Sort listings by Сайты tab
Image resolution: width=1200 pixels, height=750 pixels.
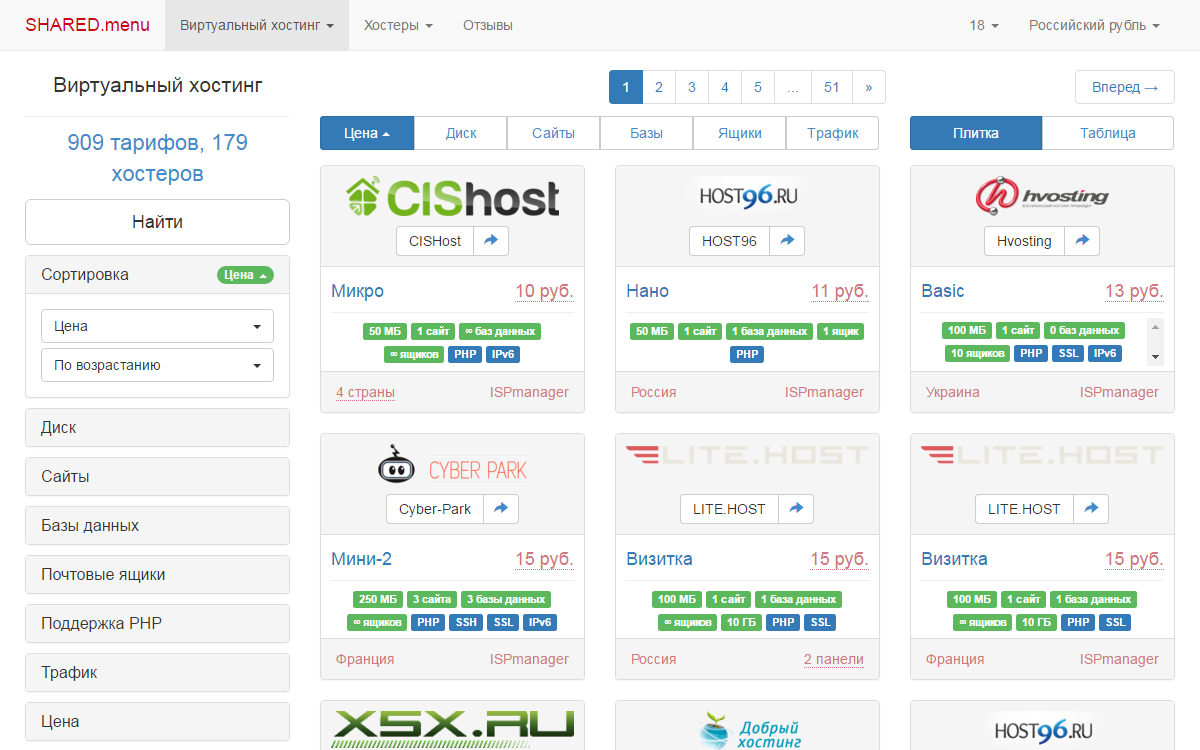tap(554, 133)
